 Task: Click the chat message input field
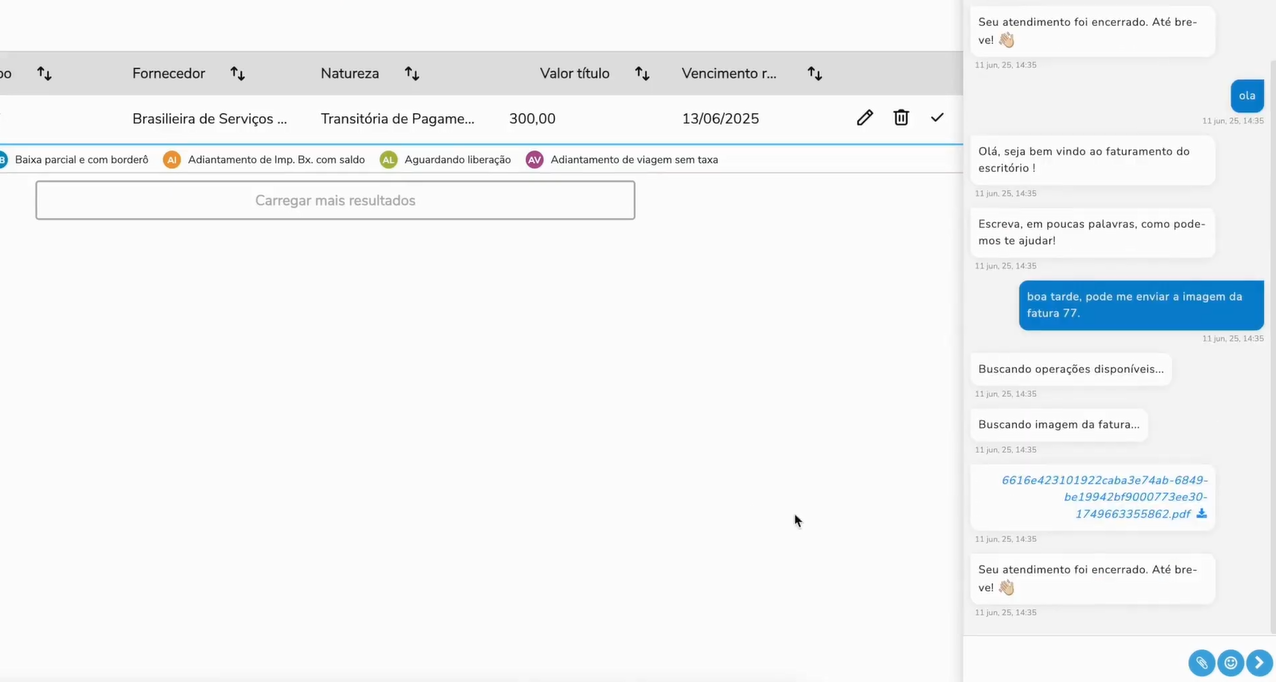click(x=1072, y=661)
